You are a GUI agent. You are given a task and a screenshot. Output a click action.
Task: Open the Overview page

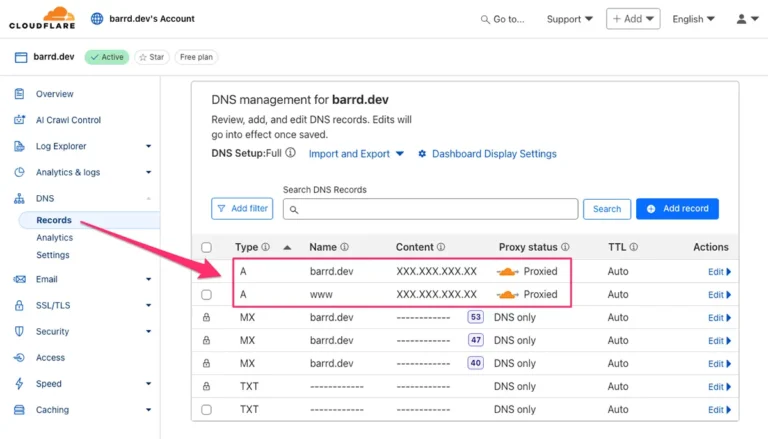coord(54,94)
